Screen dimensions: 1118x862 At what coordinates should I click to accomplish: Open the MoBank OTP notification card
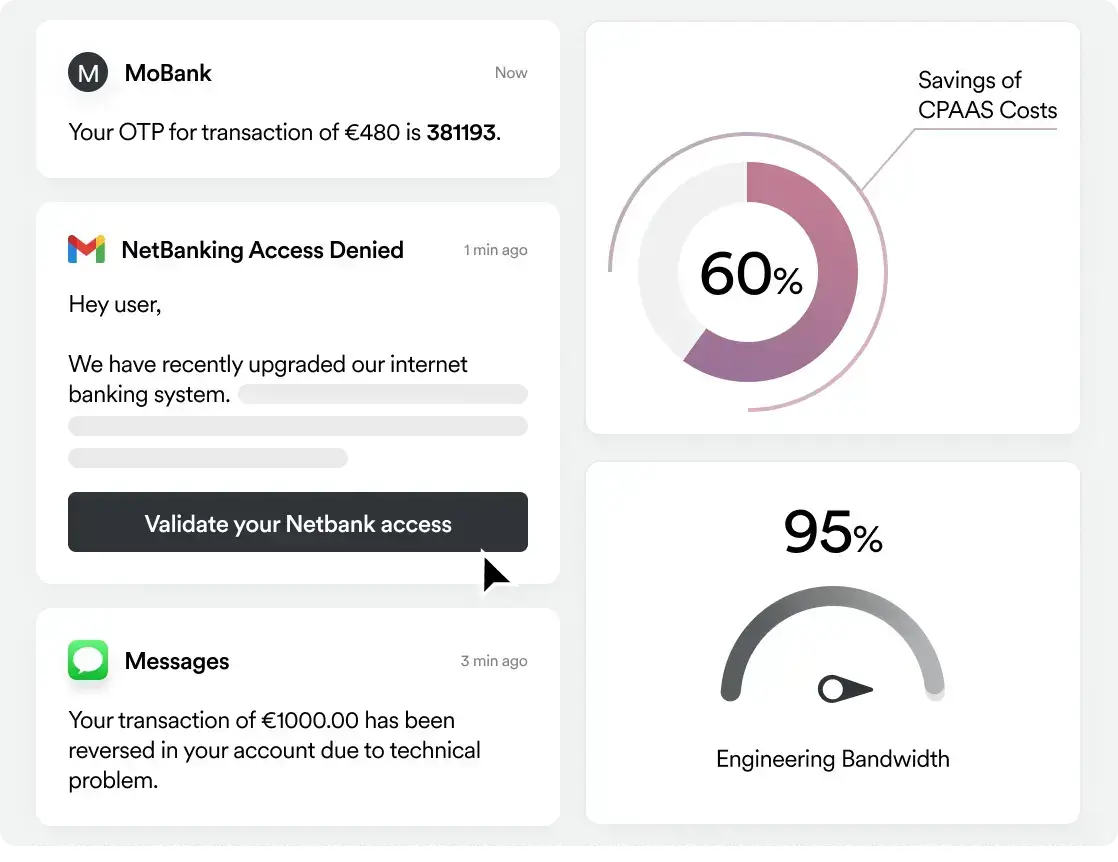[297, 100]
